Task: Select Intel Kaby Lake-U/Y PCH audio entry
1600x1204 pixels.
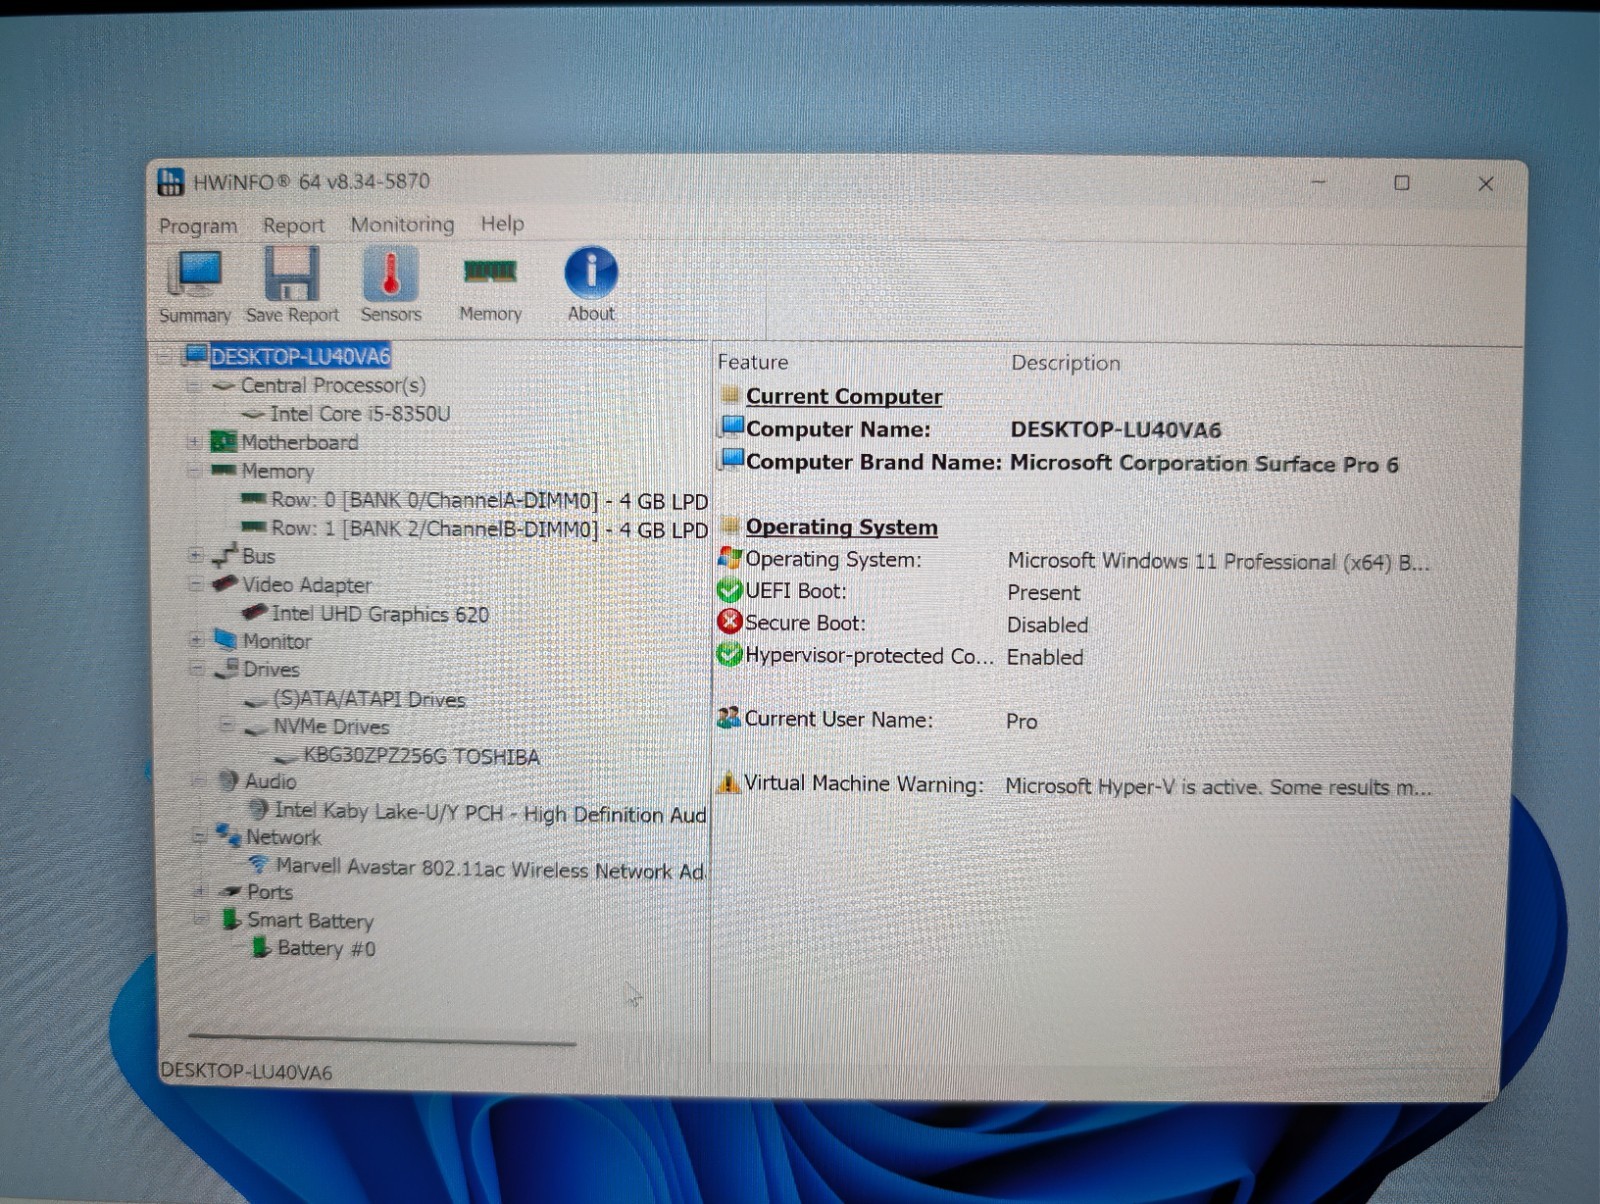Action: pos(490,813)
